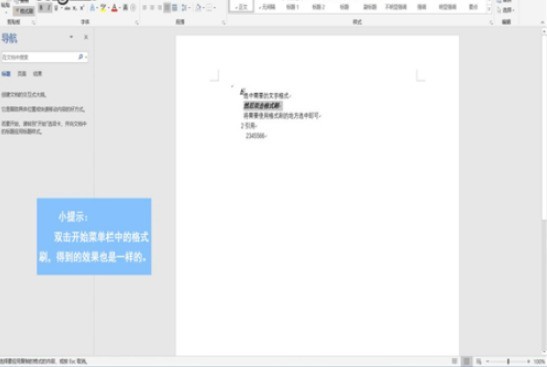Open the Navigation pane options dropdown
547x367 pixels.
coord(71,37)
